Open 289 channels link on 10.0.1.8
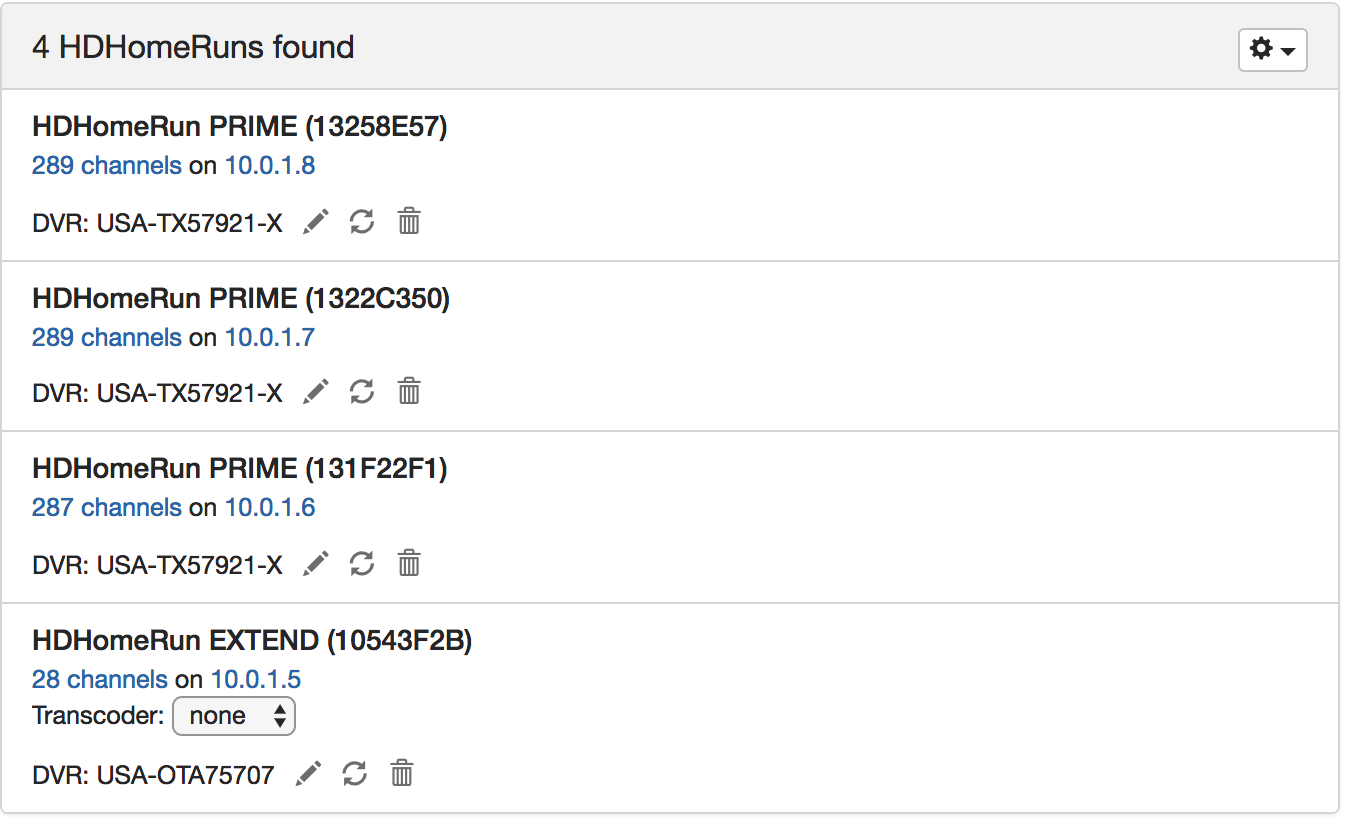The width and height of the screenshot is (1360, 820). pos(107,166)
